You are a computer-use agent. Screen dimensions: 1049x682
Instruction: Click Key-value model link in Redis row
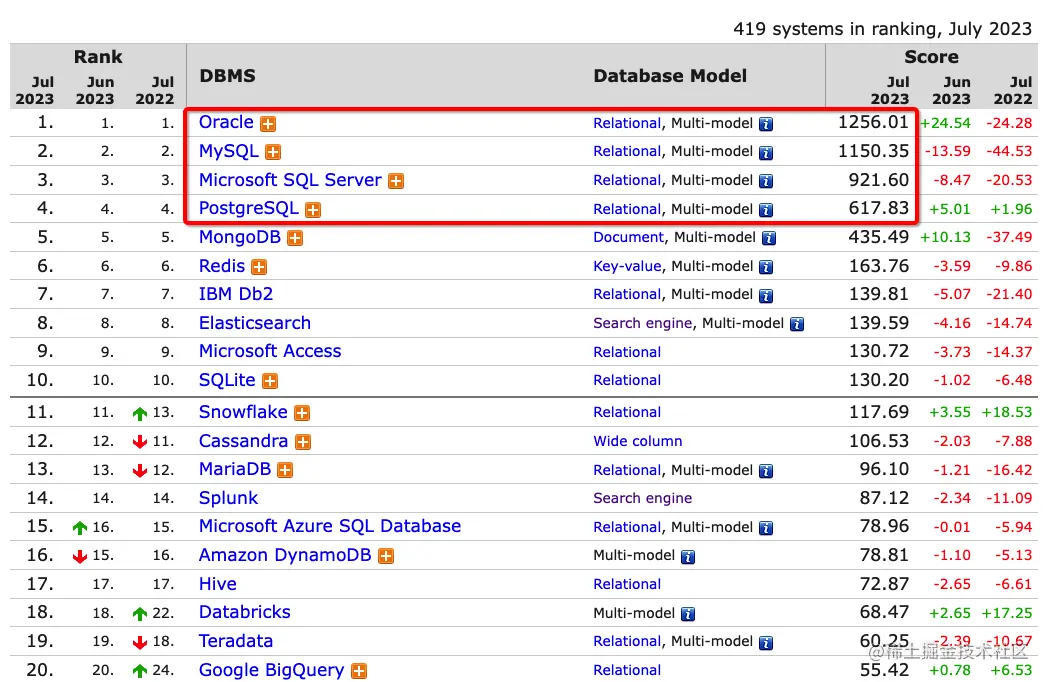pyautogui.click(x=627, y=266)
